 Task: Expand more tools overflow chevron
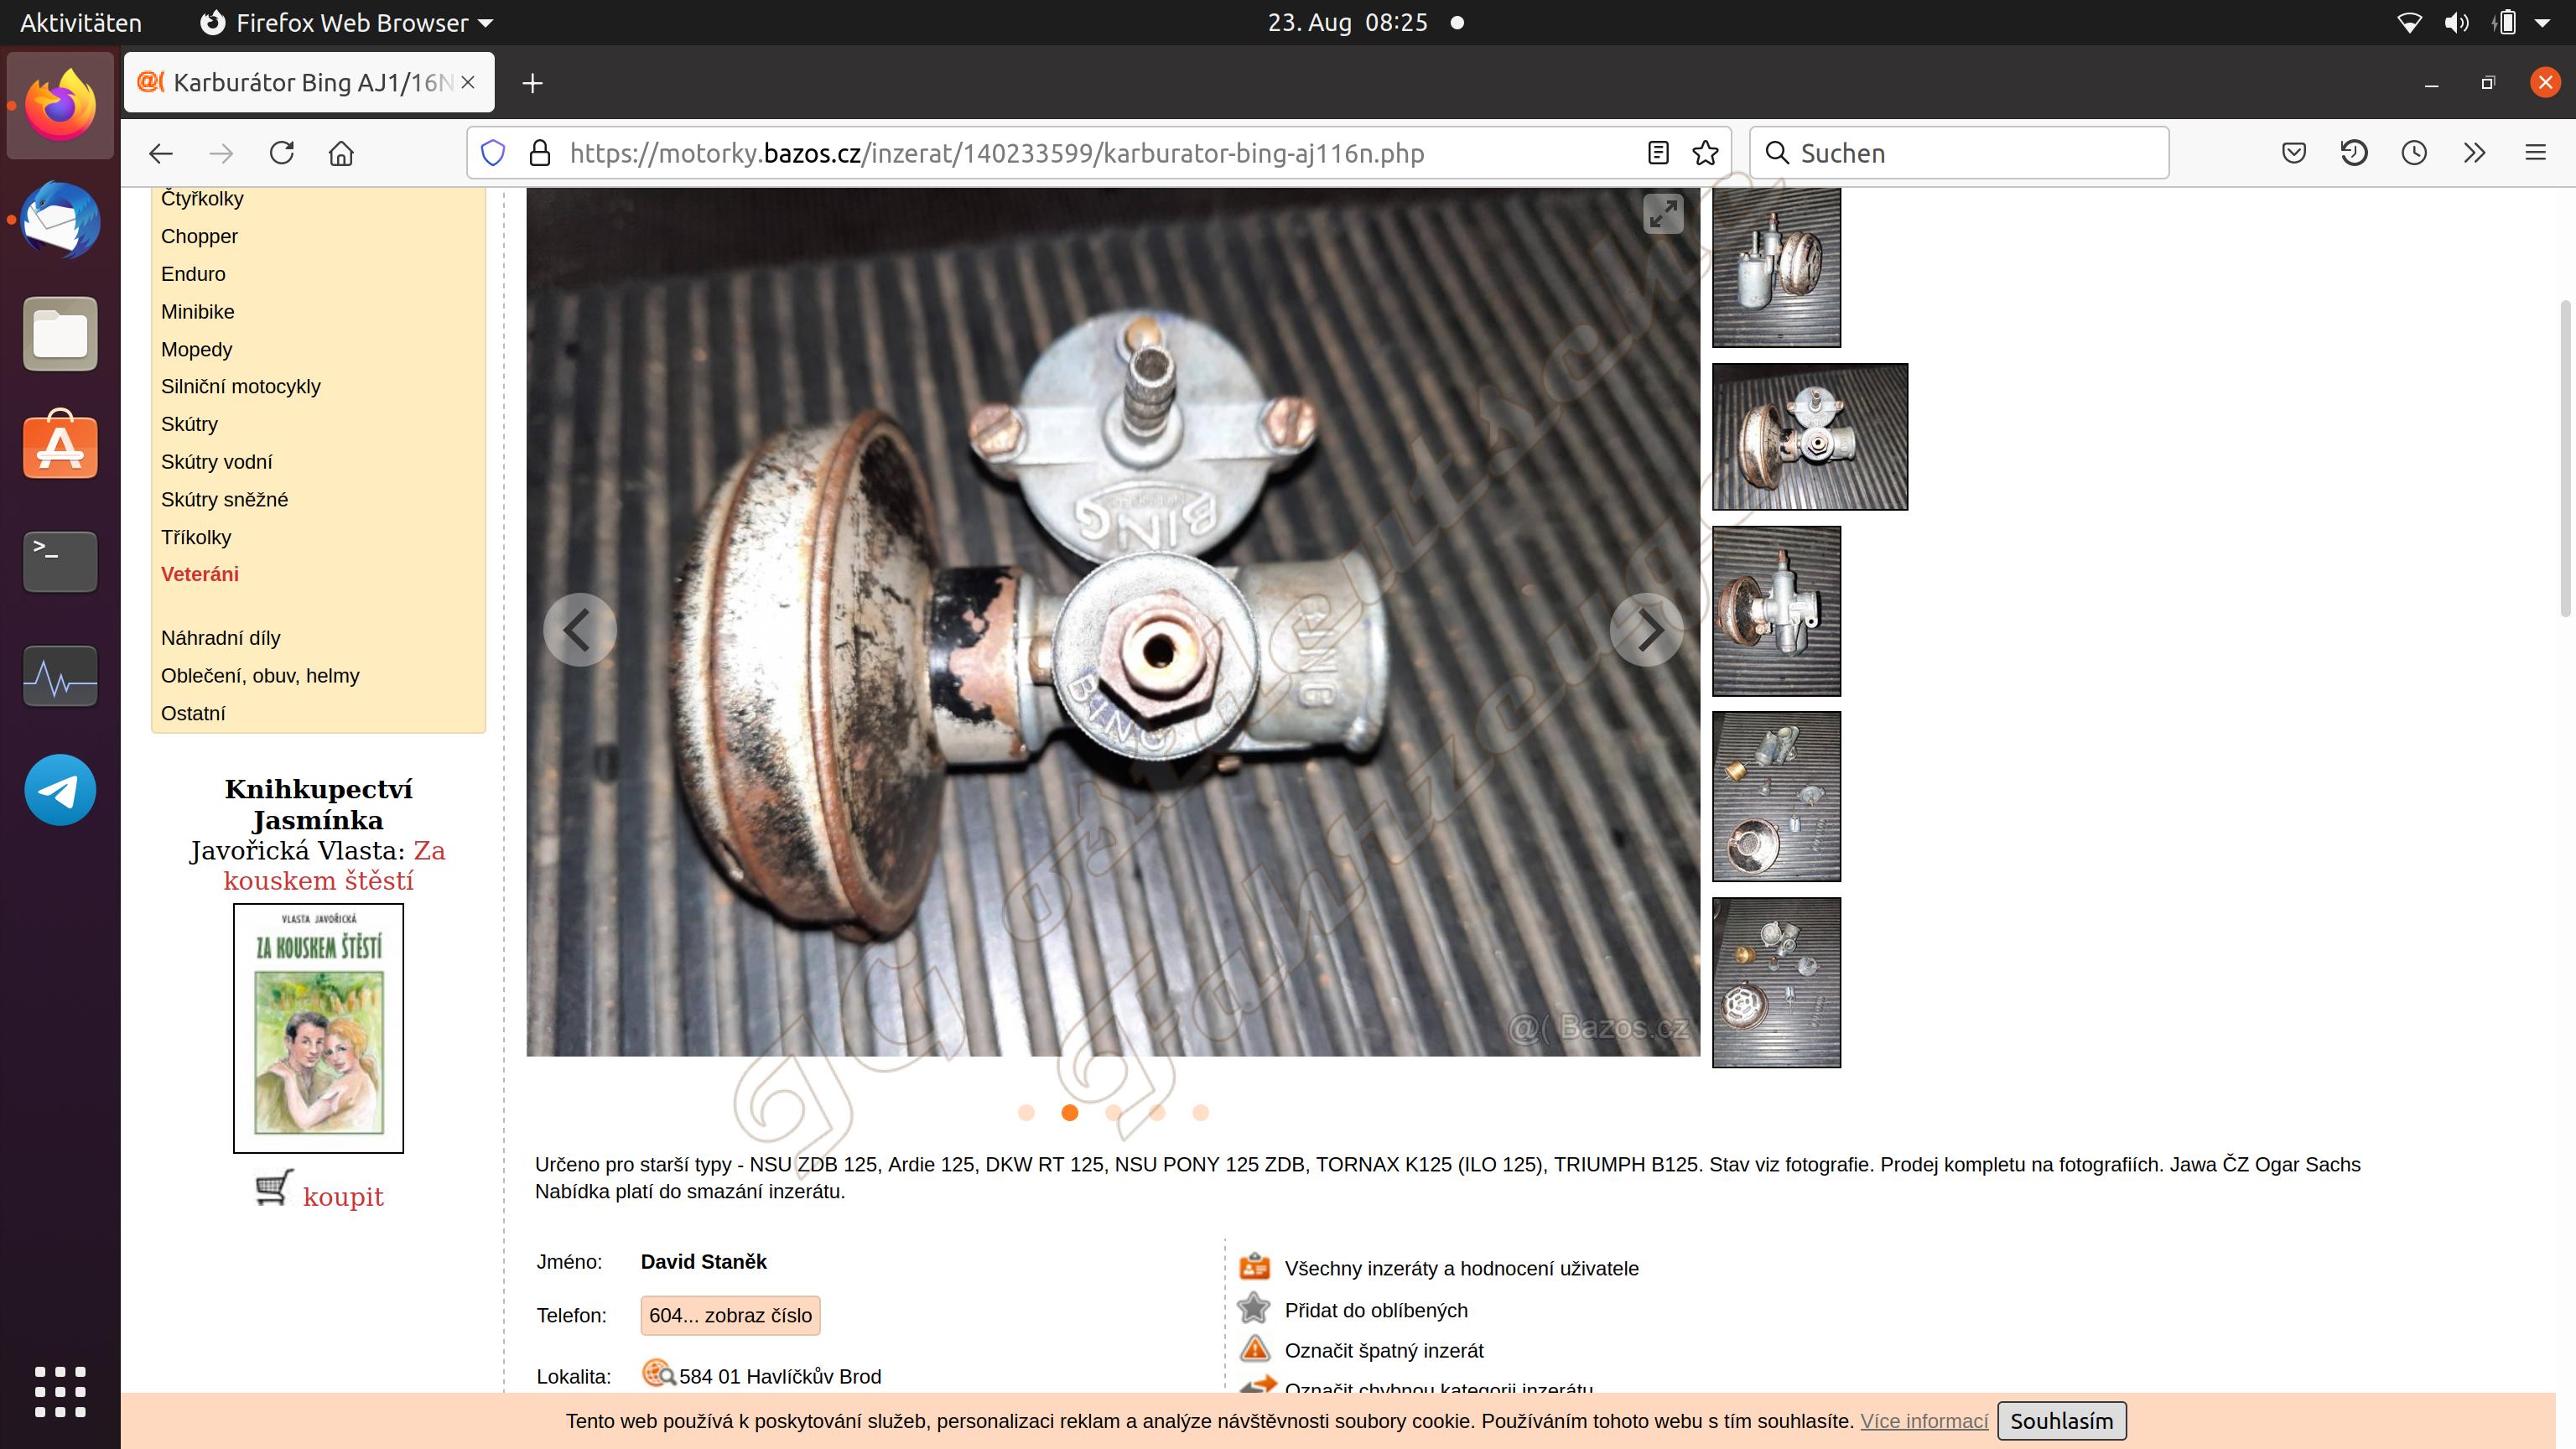coord(2474,153)
